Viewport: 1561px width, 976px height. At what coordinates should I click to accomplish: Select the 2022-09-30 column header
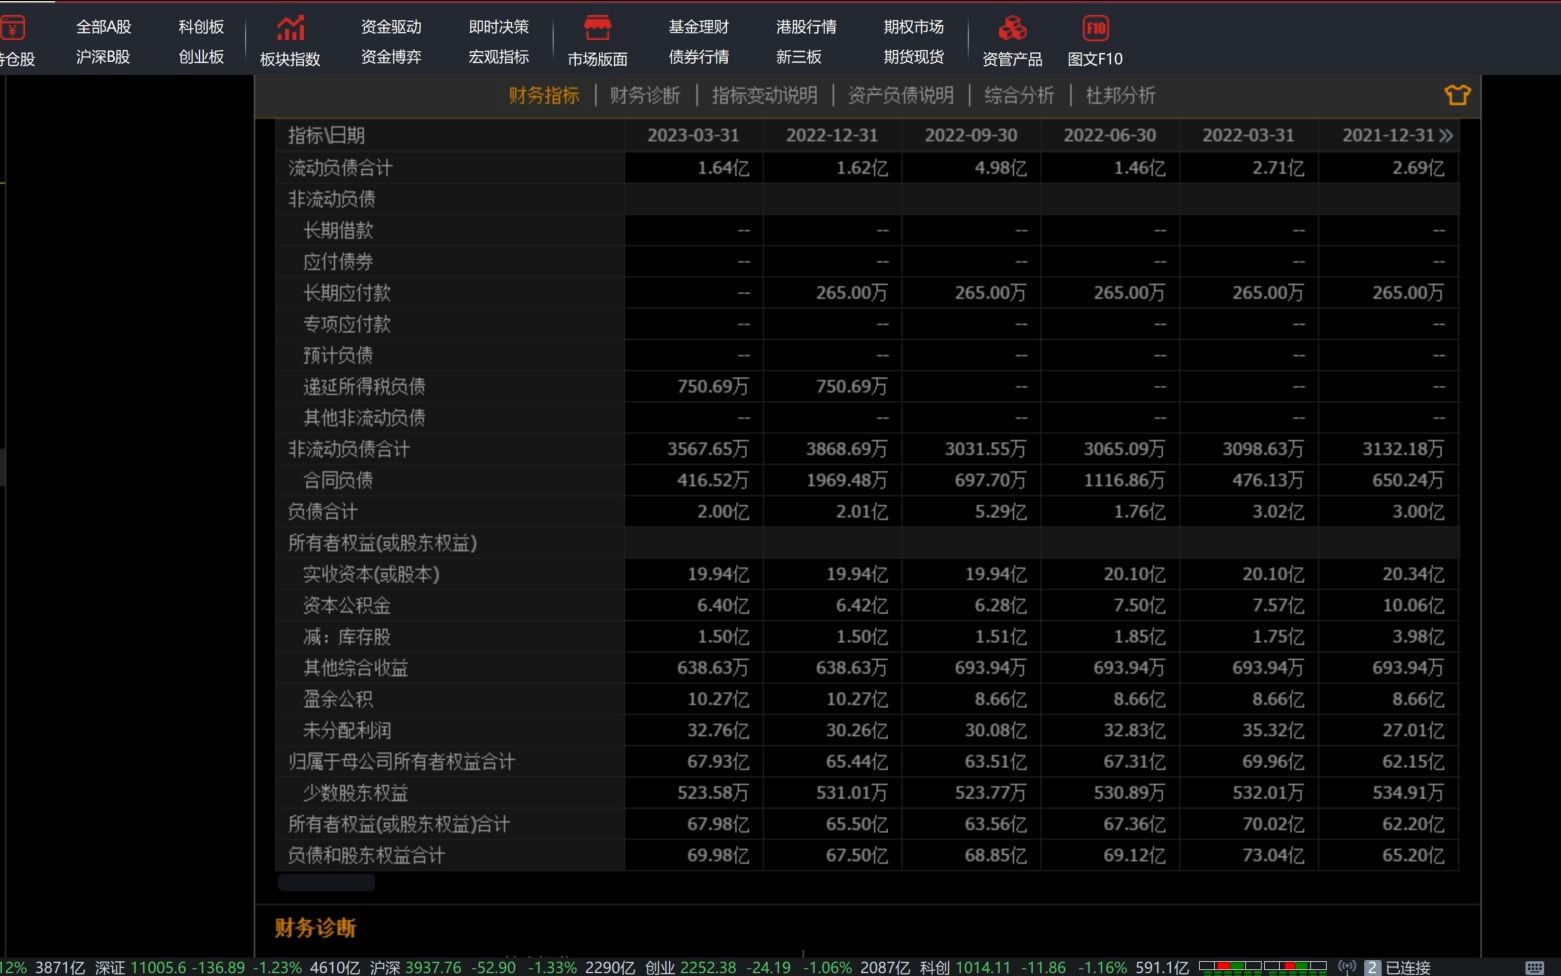pyautogui.click(x=971, y=135)
